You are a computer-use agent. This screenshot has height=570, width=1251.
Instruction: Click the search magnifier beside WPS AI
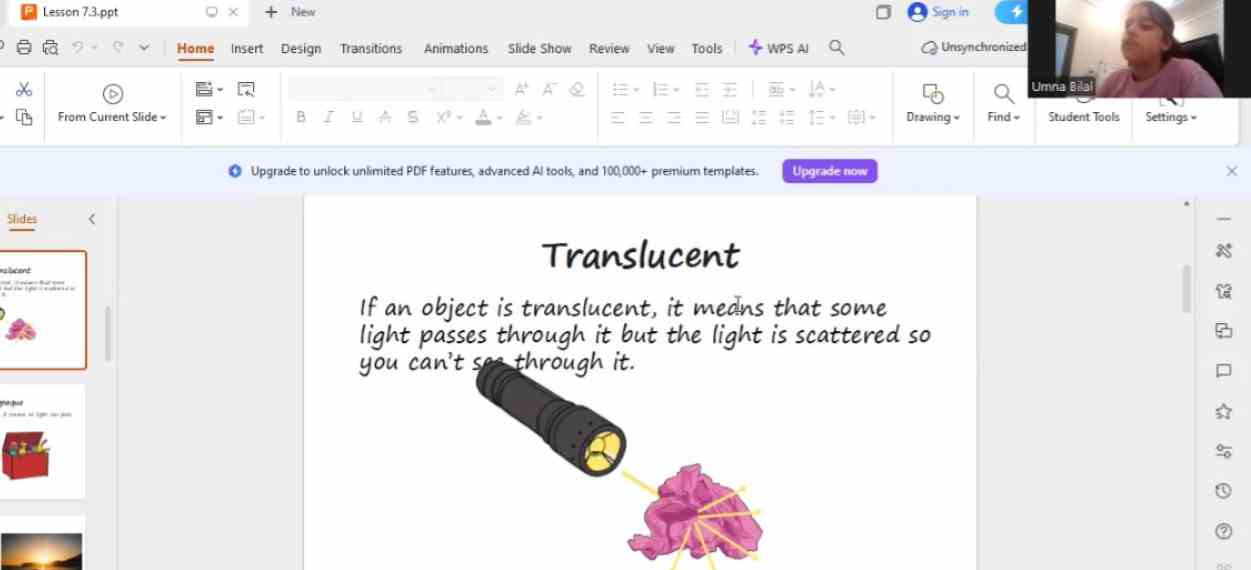point(837,48)
